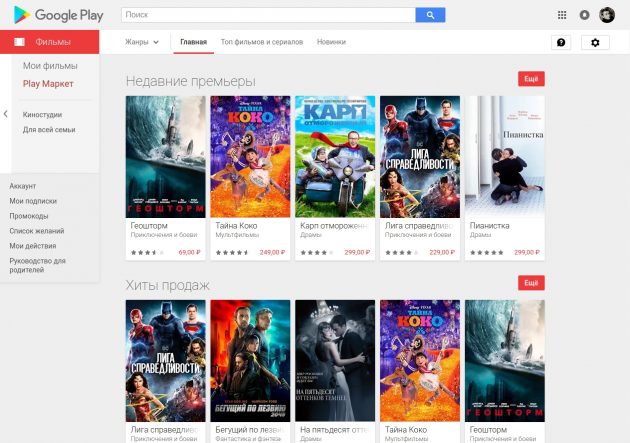The width and height of the screenshot is (630, 443).
Task: Open the notifications bell icon
Action: [584, 15]
